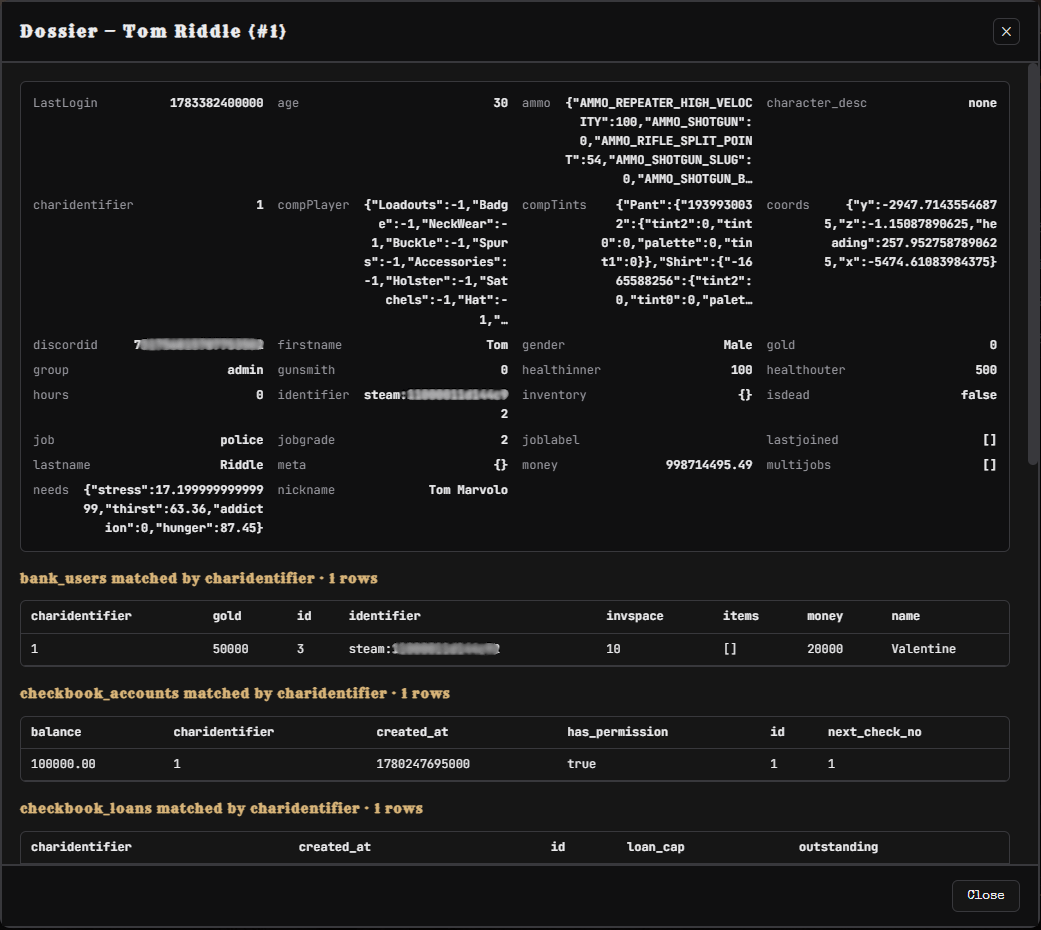The height and width of the screenshot is (930, 1041).
Task: Select the age value 30
Action: pos(501,103)
